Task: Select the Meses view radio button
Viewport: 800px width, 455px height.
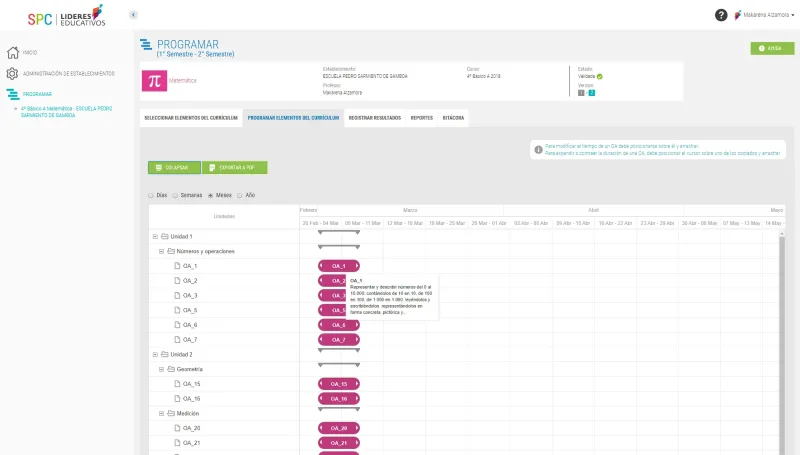Action: coord(210,195)
